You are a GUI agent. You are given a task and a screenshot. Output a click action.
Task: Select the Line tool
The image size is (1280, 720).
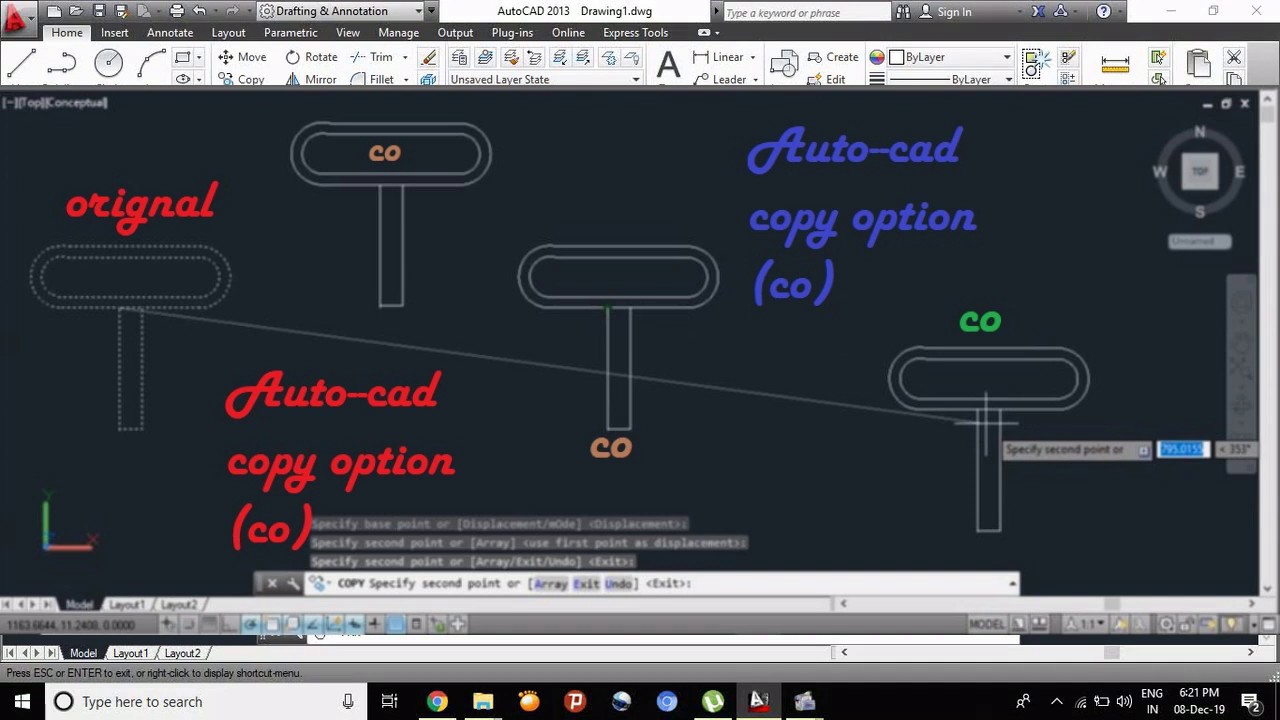[x=21, y=64]
